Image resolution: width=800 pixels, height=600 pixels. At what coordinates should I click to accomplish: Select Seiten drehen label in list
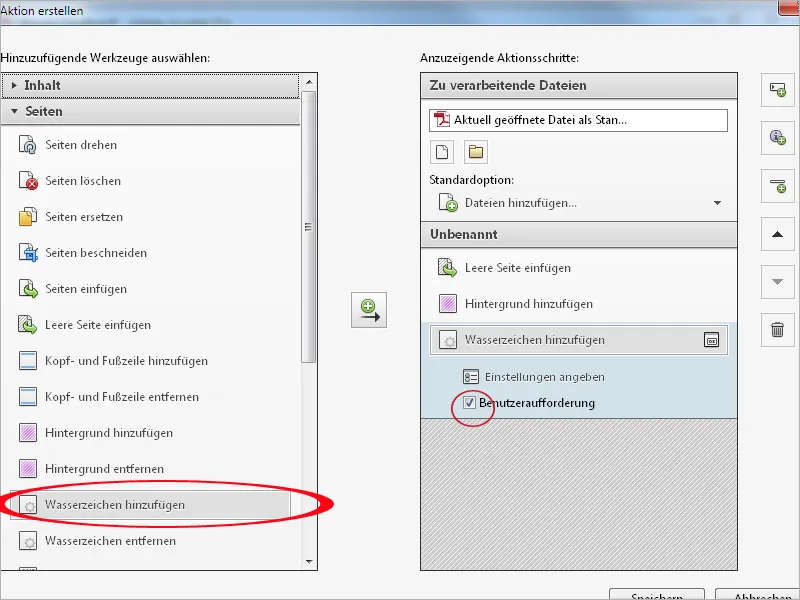pos(81,145)
